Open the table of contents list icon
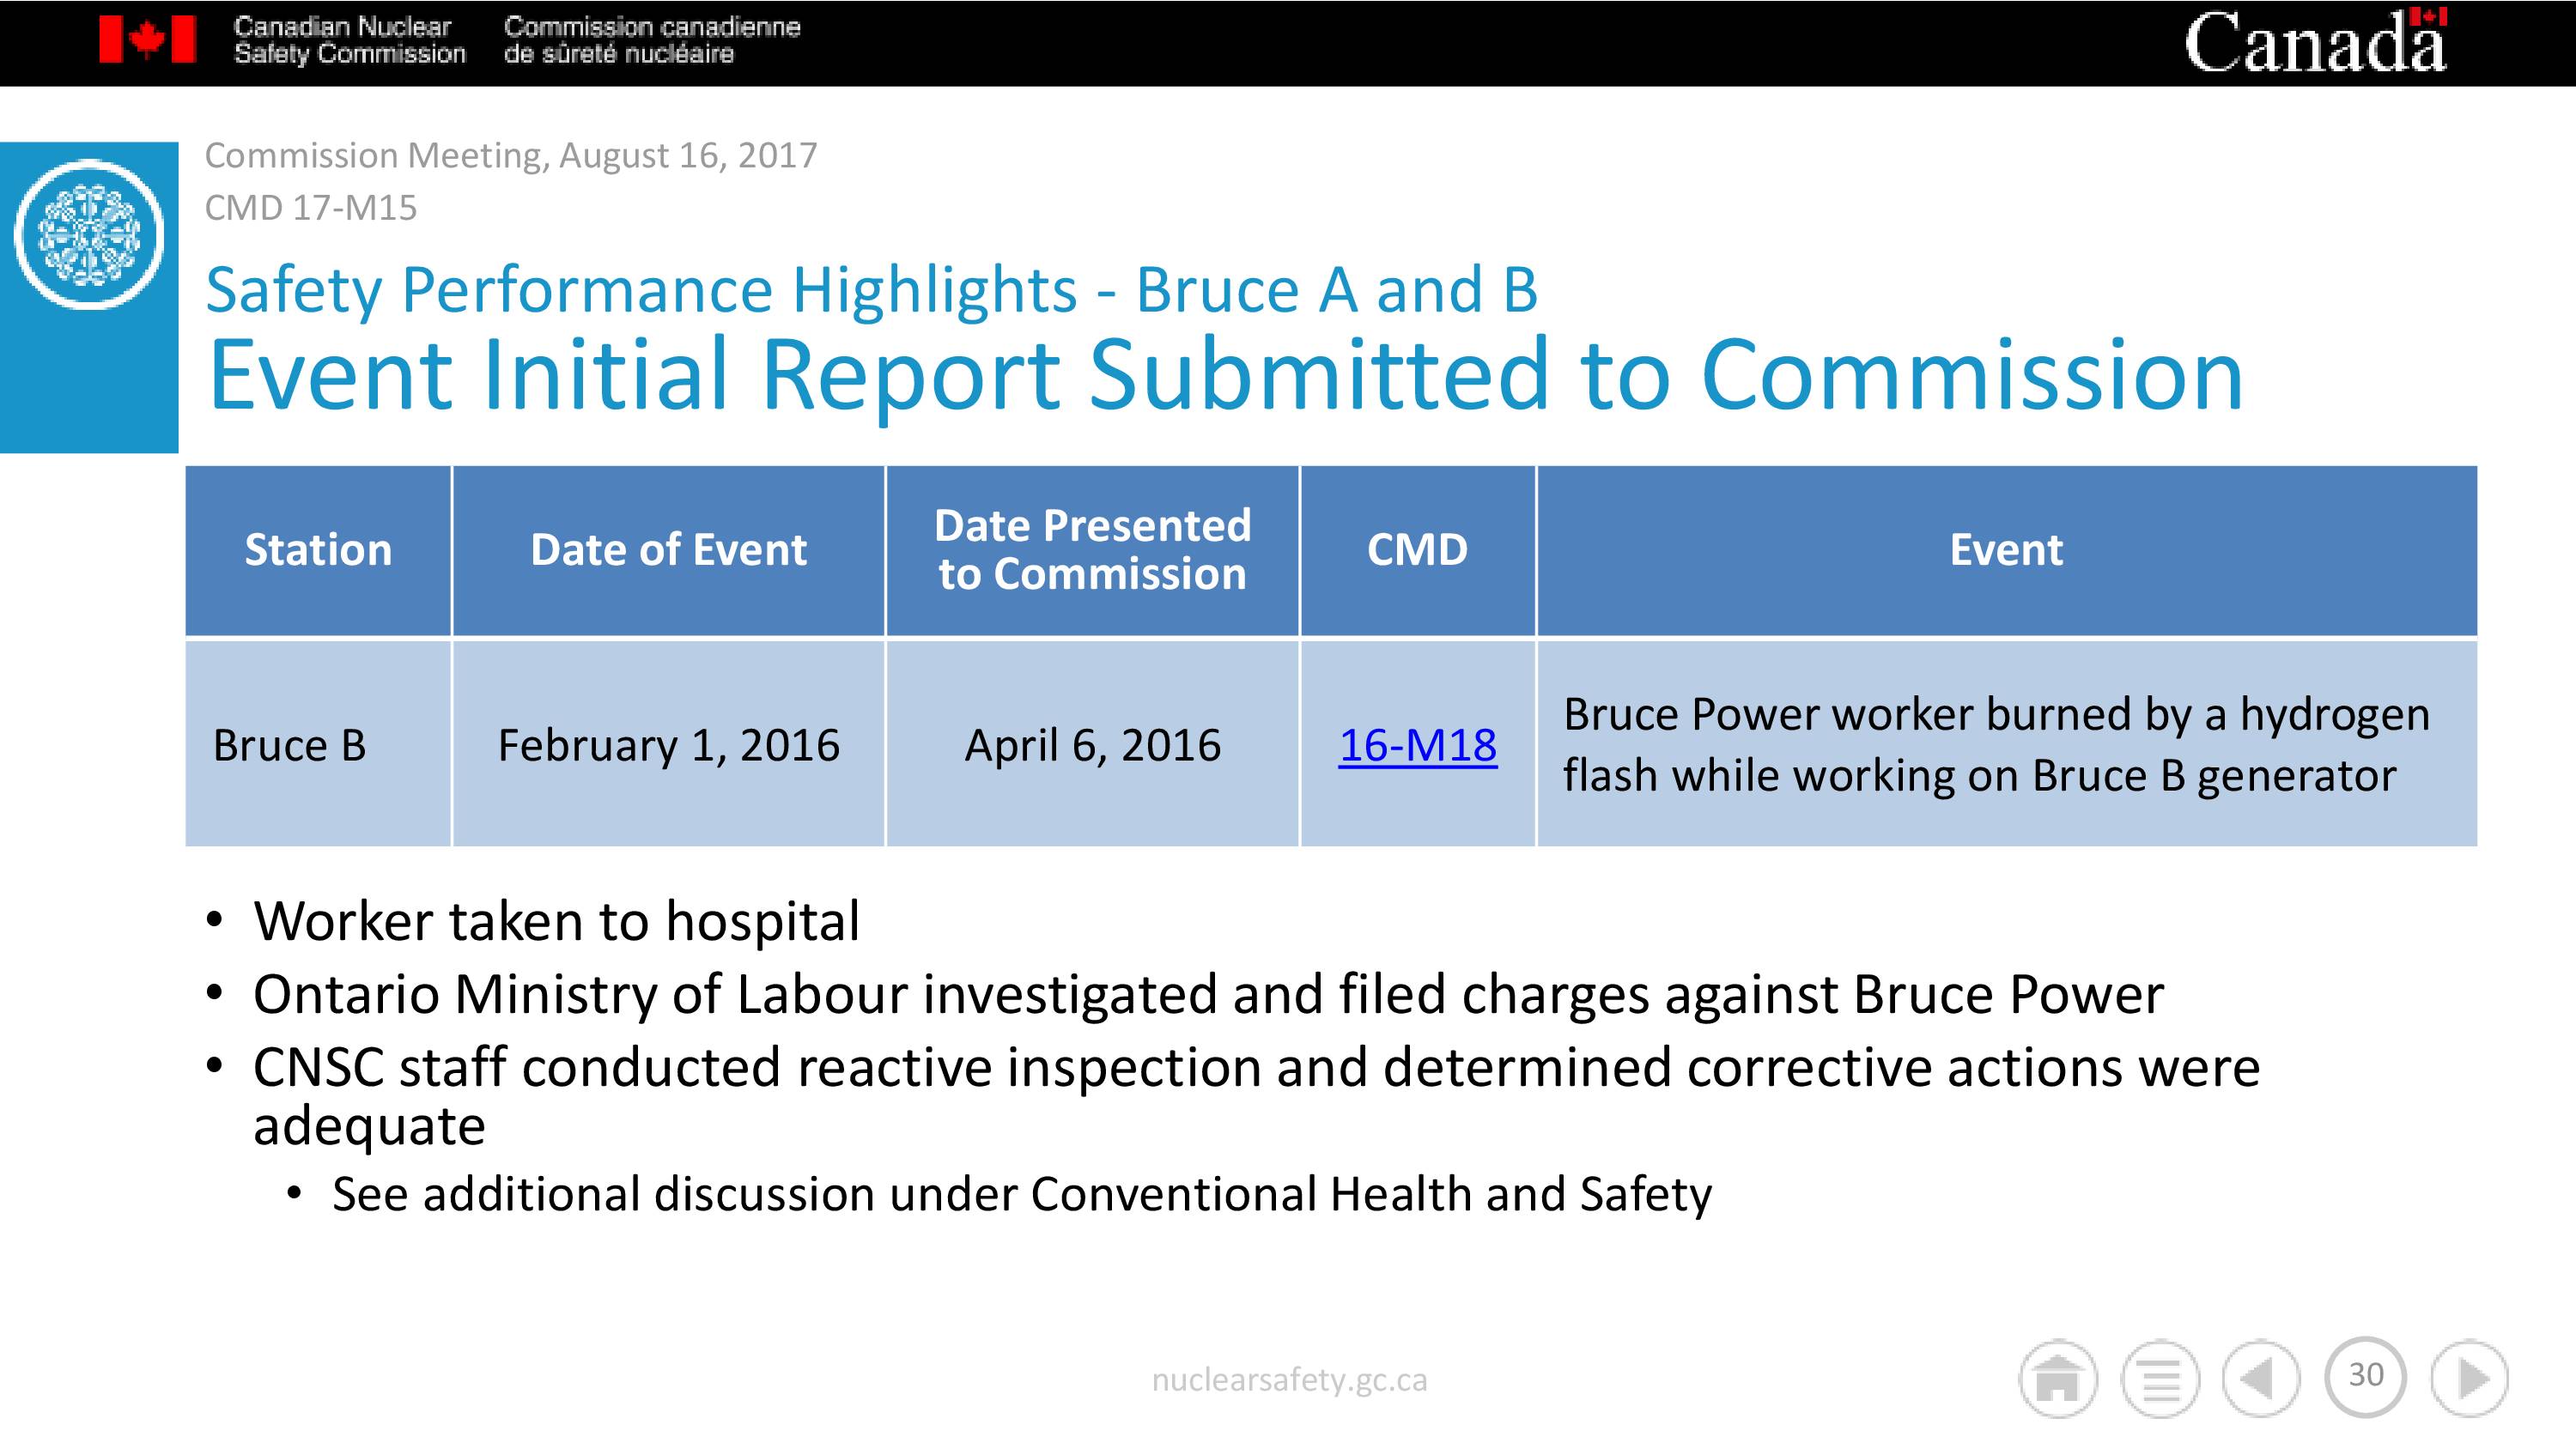 (2160, 1379)
